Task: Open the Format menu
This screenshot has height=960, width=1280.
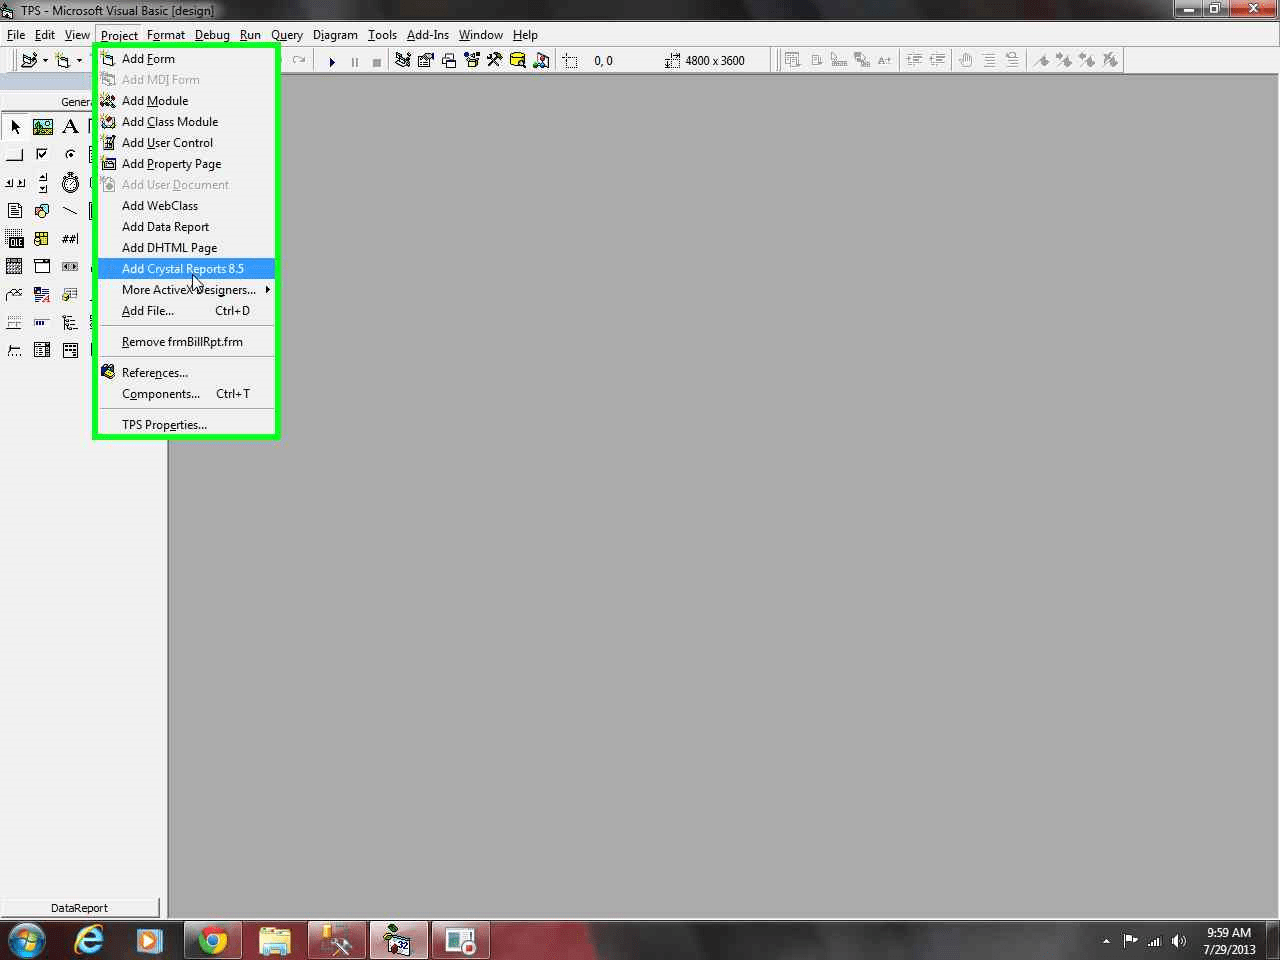Action: [166, 34]
